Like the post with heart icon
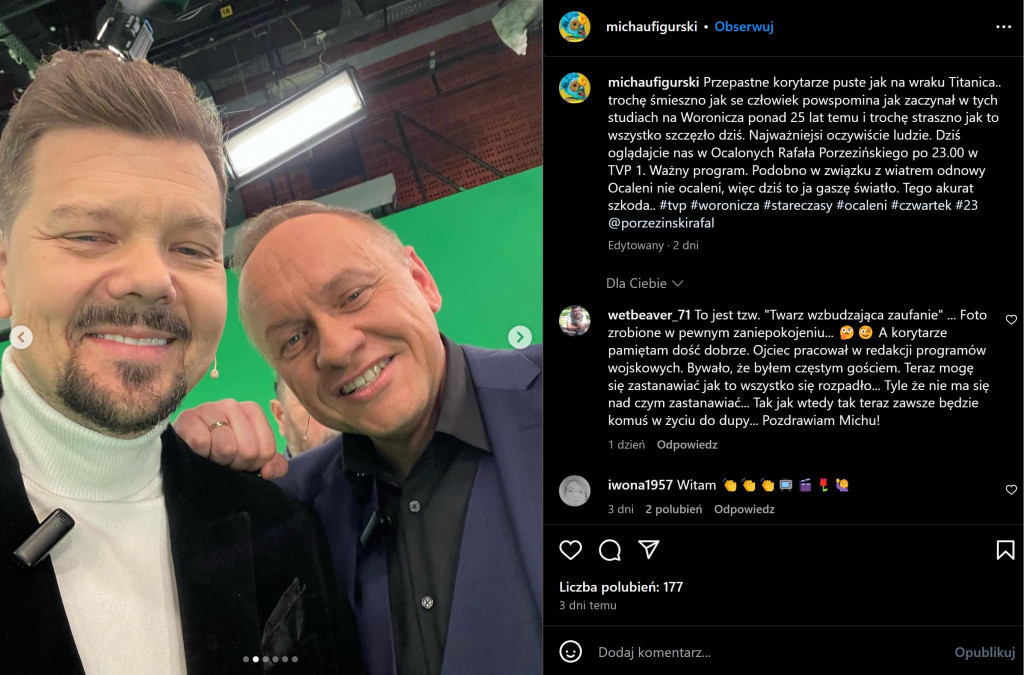Viewport: 1024px width, 675px height. click(x=570, y=550)
